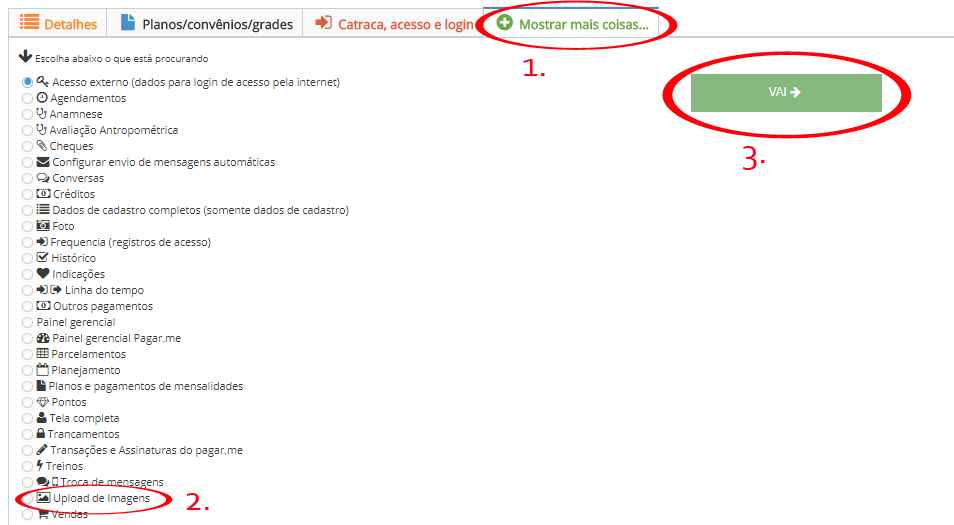Click the envelope icon for mensagens automáticas

coord(43,162)
